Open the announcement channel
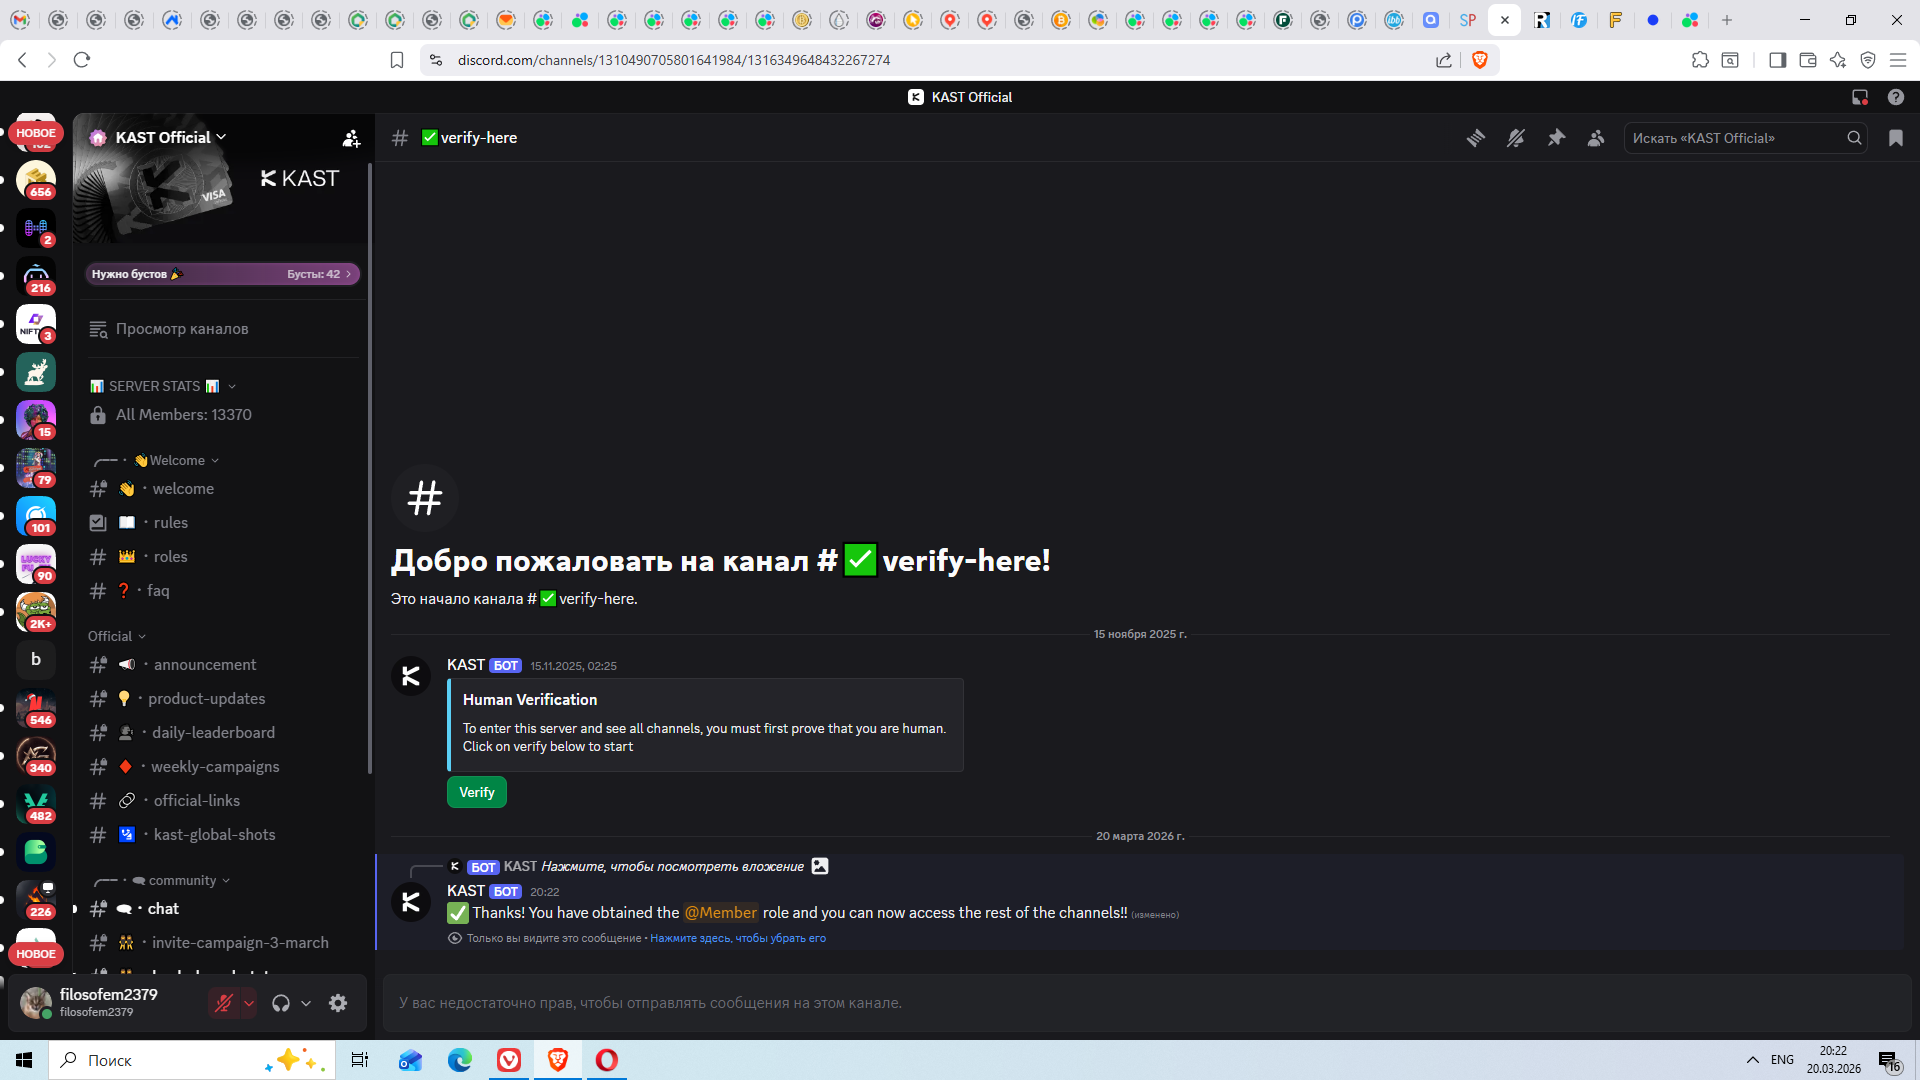The height and width of the screenshot is (1080, 1920). tap(204, 665)
